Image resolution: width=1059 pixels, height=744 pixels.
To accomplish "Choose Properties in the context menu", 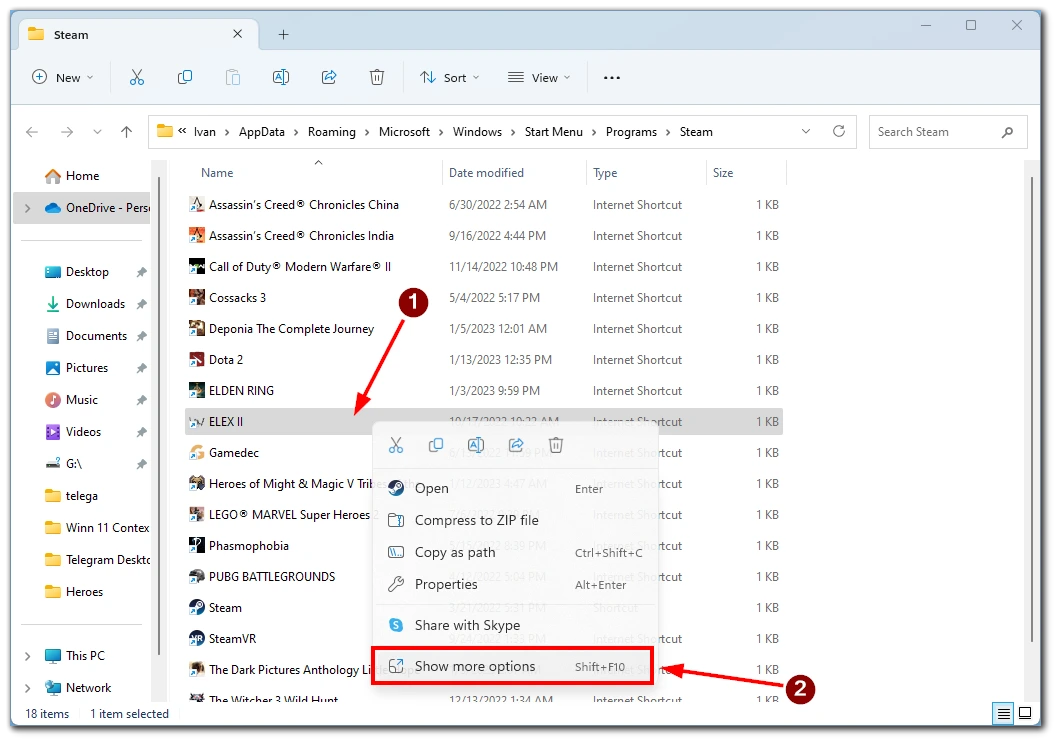I will tap(515, 584).
